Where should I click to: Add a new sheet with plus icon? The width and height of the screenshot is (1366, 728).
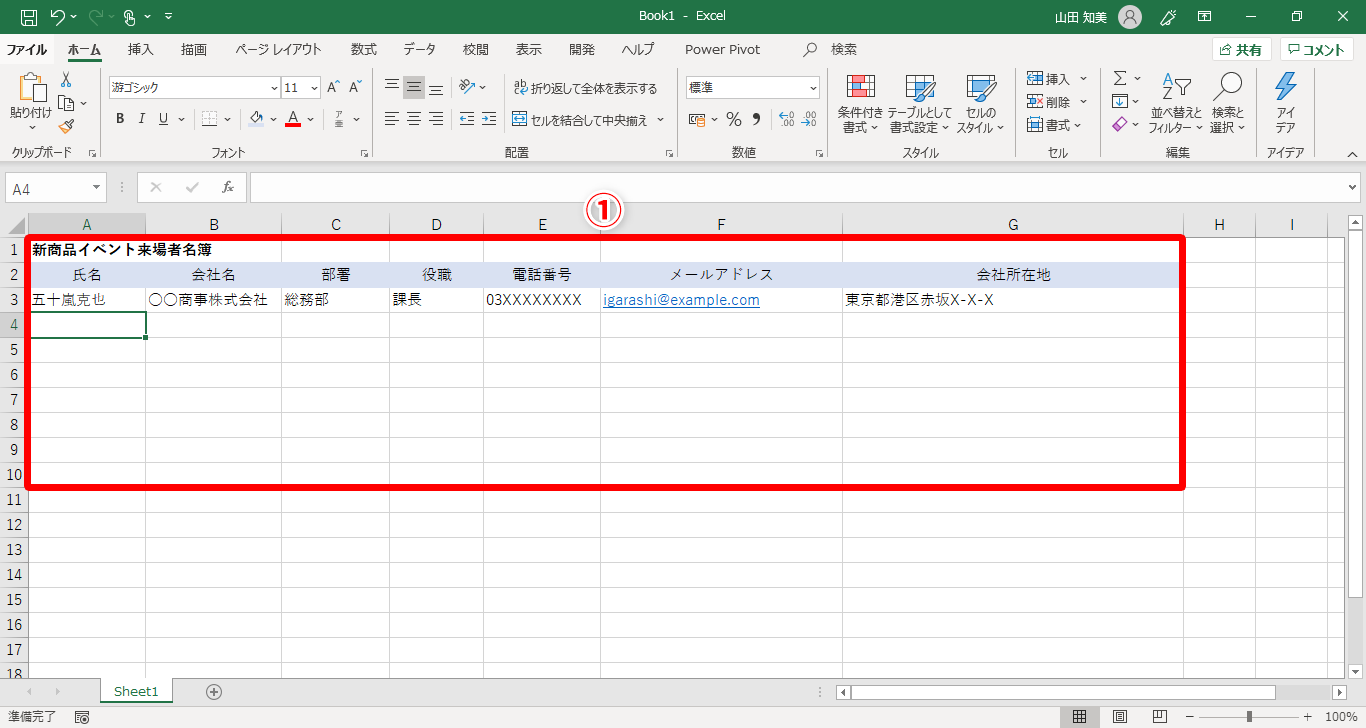(213, 691)
